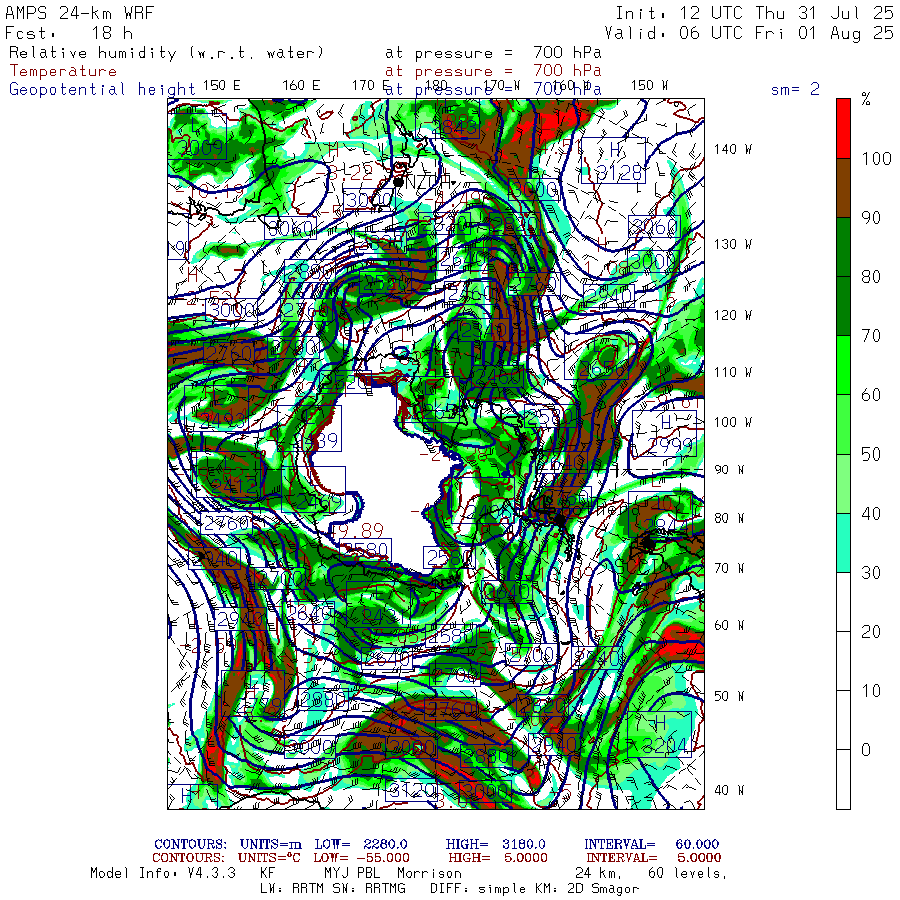Click the 'H 3204' high-pressure box
This screenshot has width=900, height=900.
[x=659, y=734]
